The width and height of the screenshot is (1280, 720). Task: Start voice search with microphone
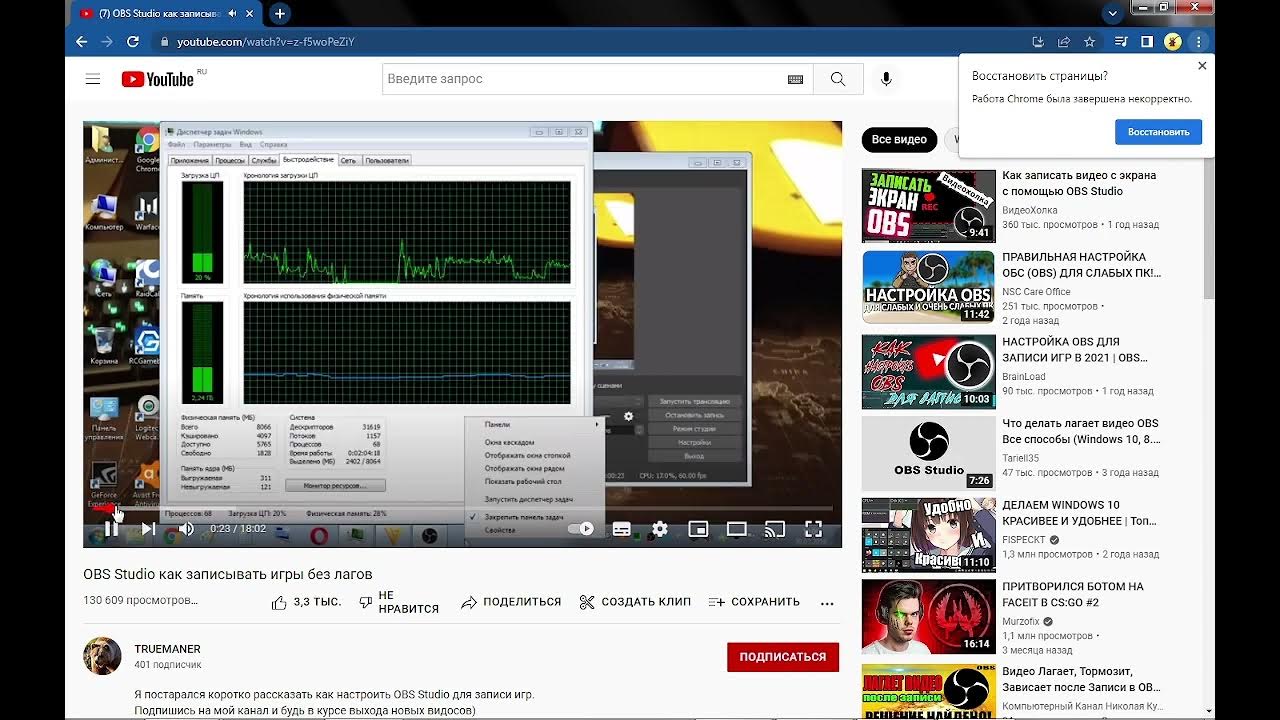pyautogui.click(x=886, y=79)
